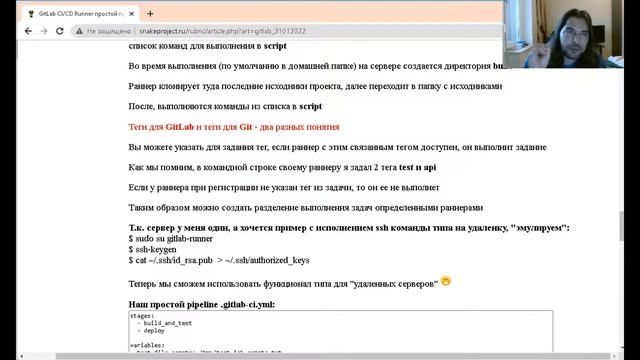This screenshot has width=640, height=360.
Task: Click the "variables:" line in code box
Action: pyautogui.click(x=147, y=345)
